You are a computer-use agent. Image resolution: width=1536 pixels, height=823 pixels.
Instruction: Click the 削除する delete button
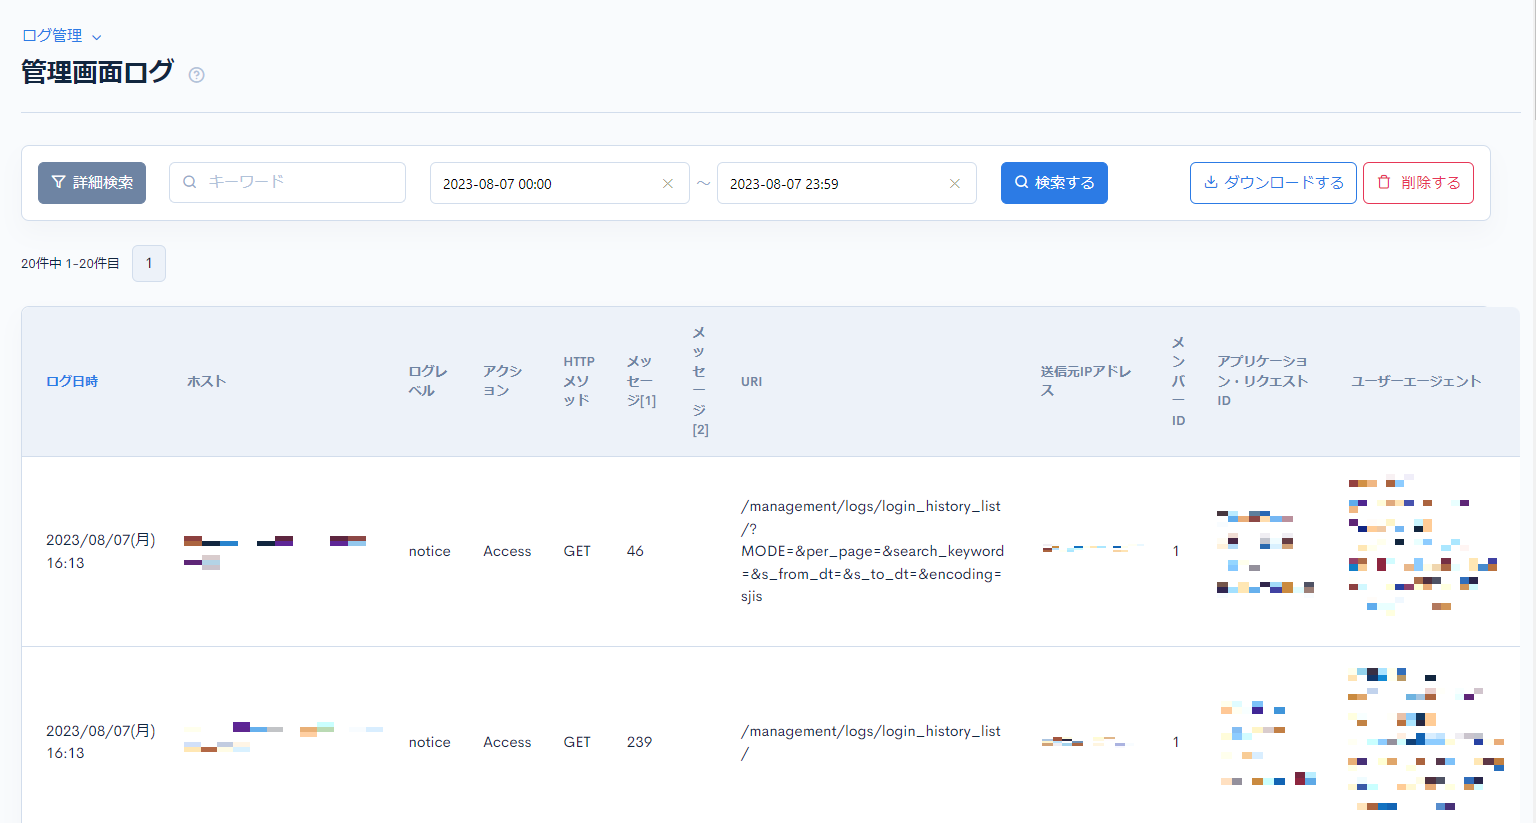(1418, 183)
